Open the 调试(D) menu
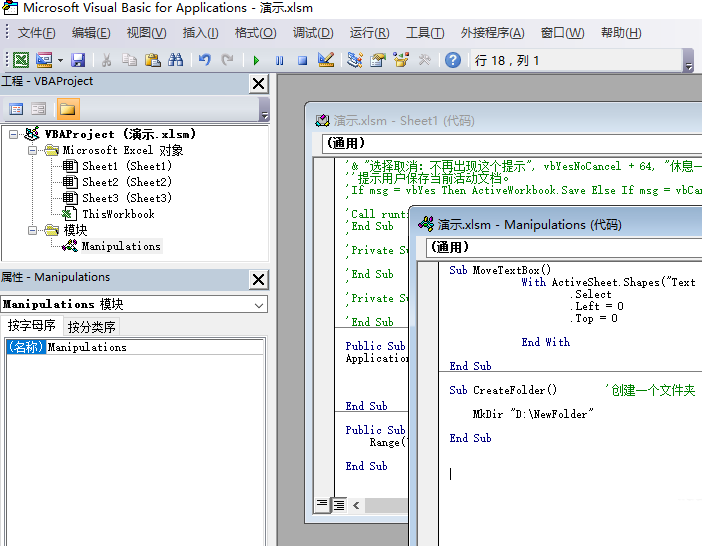Image resolution: width=702 pixels, height=546 pixels. point(313,33)
